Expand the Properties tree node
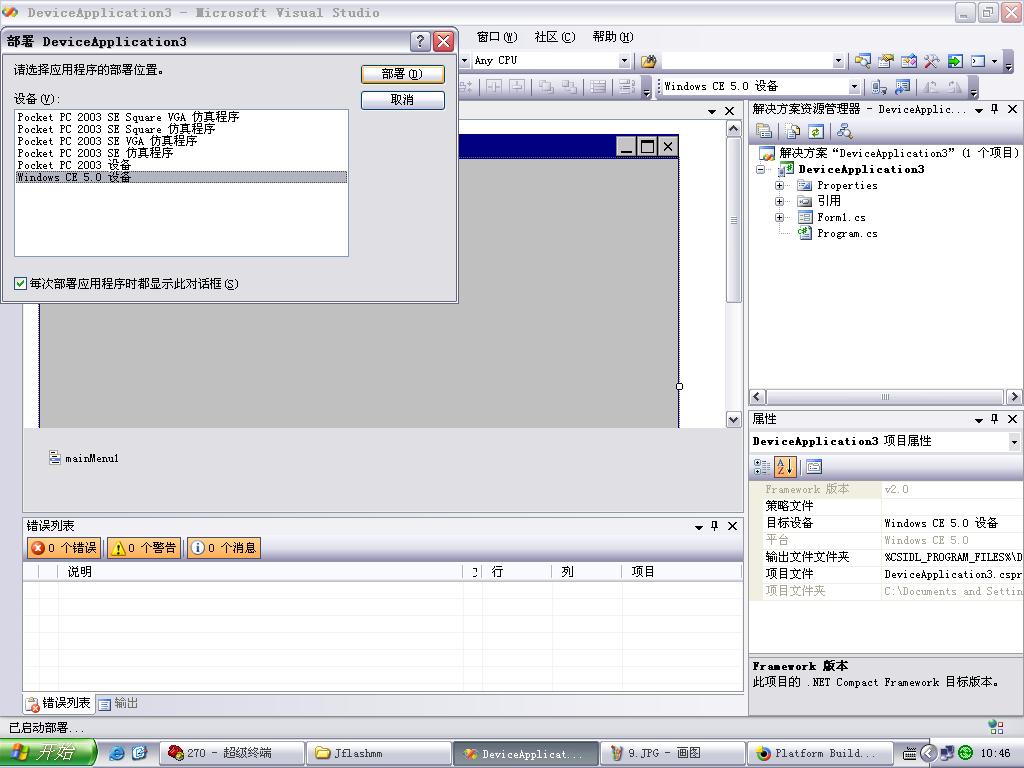 point(779,185)
